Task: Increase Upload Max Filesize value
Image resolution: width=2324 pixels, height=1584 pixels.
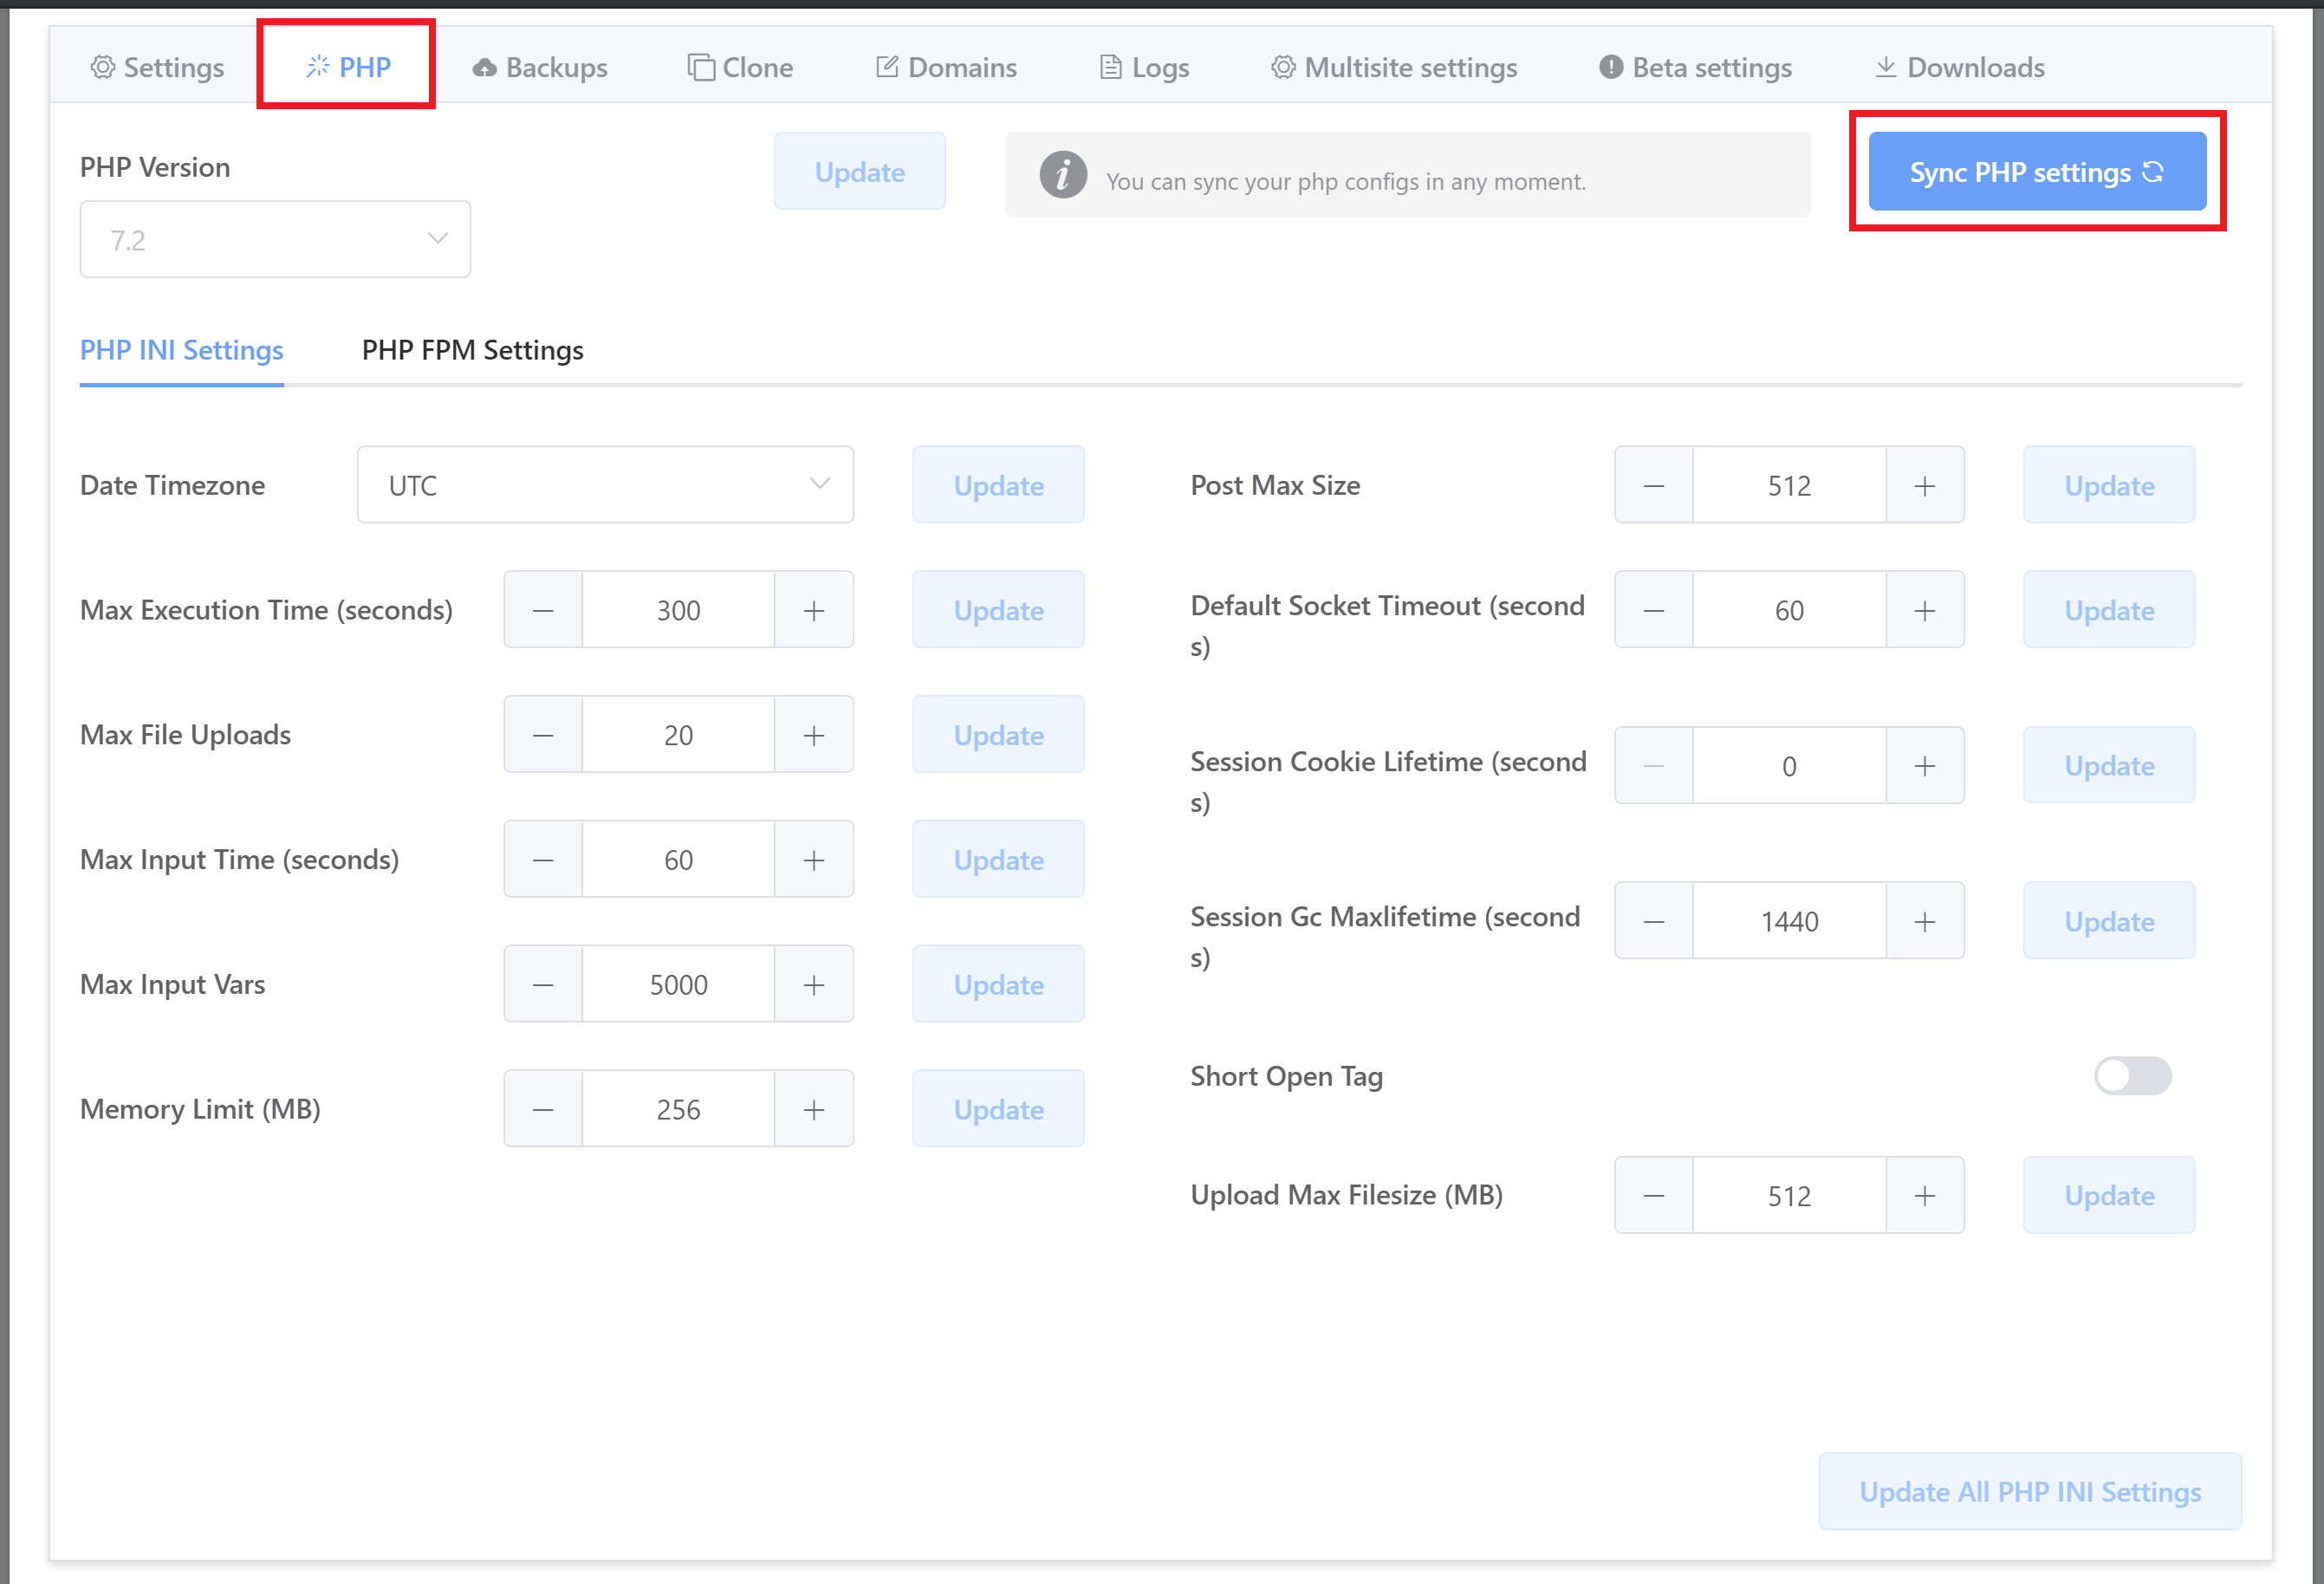Action: pyautogui.click(x=1925, y=1196)
